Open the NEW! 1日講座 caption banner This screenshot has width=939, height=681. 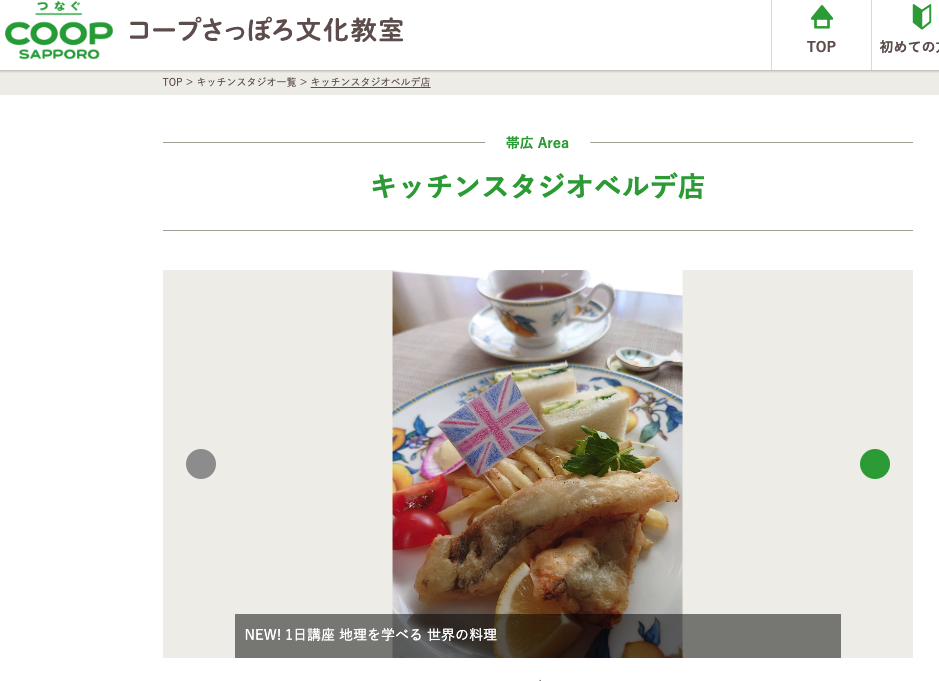pos(537,635)
